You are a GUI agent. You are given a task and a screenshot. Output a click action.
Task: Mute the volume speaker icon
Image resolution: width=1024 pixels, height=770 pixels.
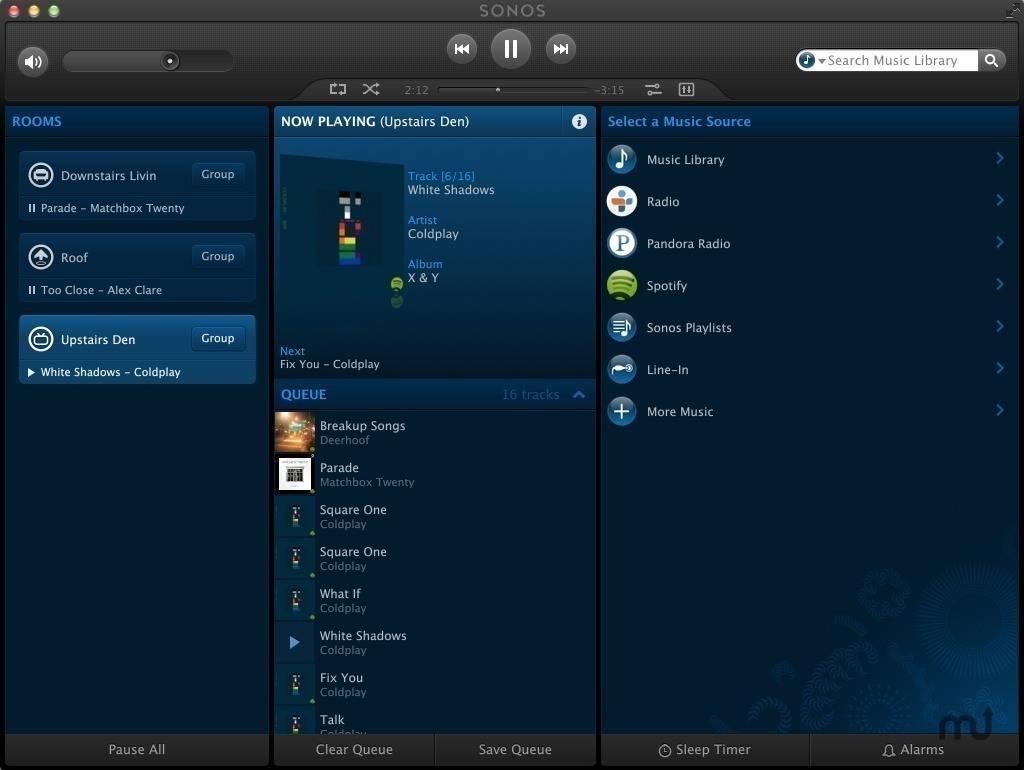tap(33, 62)
